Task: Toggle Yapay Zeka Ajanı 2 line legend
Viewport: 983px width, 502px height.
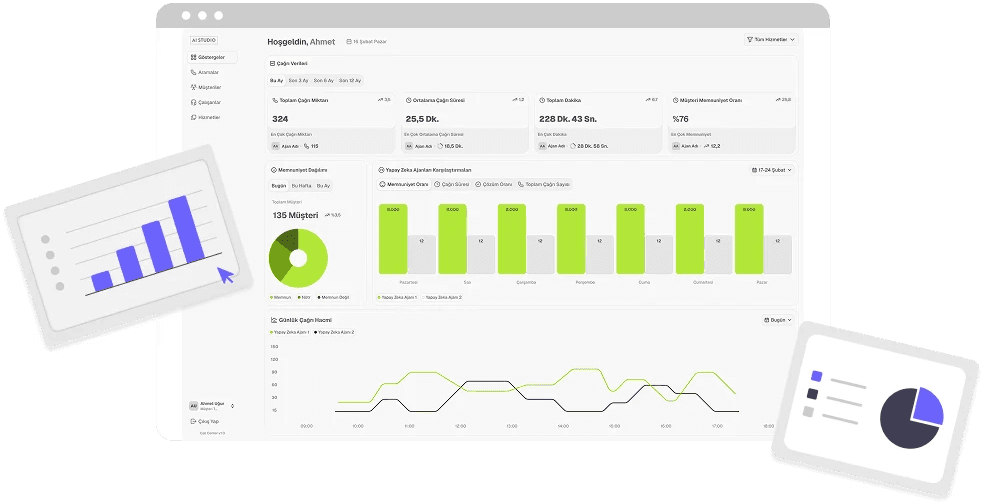Action: (x=334, y=332)
